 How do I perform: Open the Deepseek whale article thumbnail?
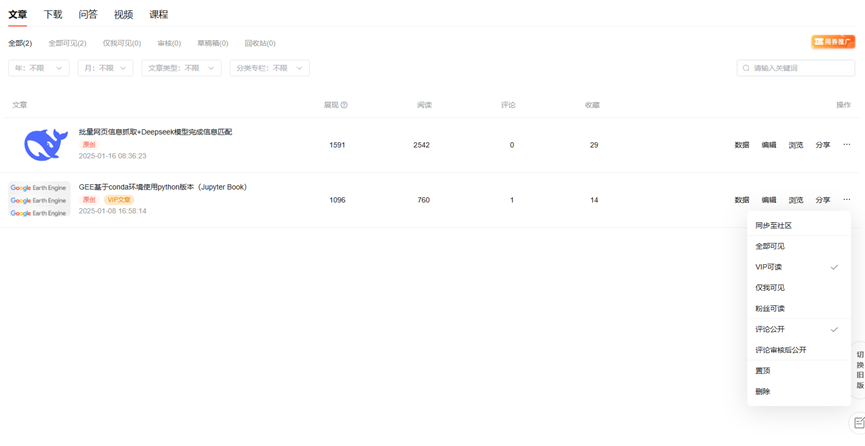pyautogui.click(x=46, y=145)
